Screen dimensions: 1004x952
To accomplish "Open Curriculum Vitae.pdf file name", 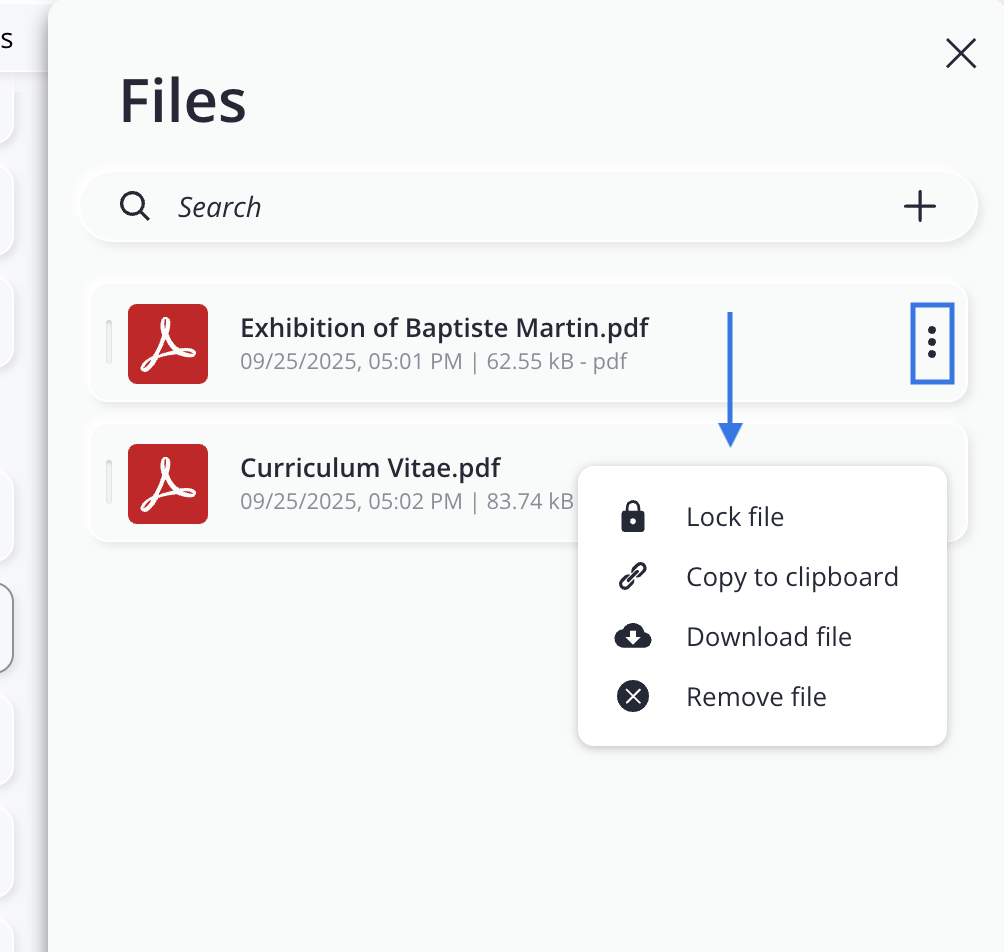I will (370, 468).
